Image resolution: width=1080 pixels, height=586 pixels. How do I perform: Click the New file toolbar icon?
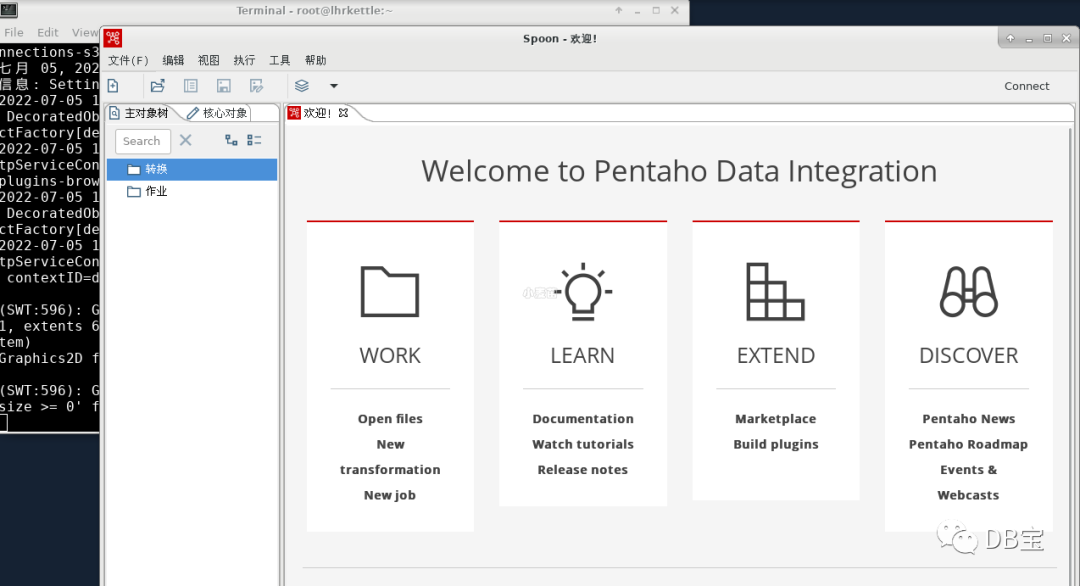click(x=114, y=86)
